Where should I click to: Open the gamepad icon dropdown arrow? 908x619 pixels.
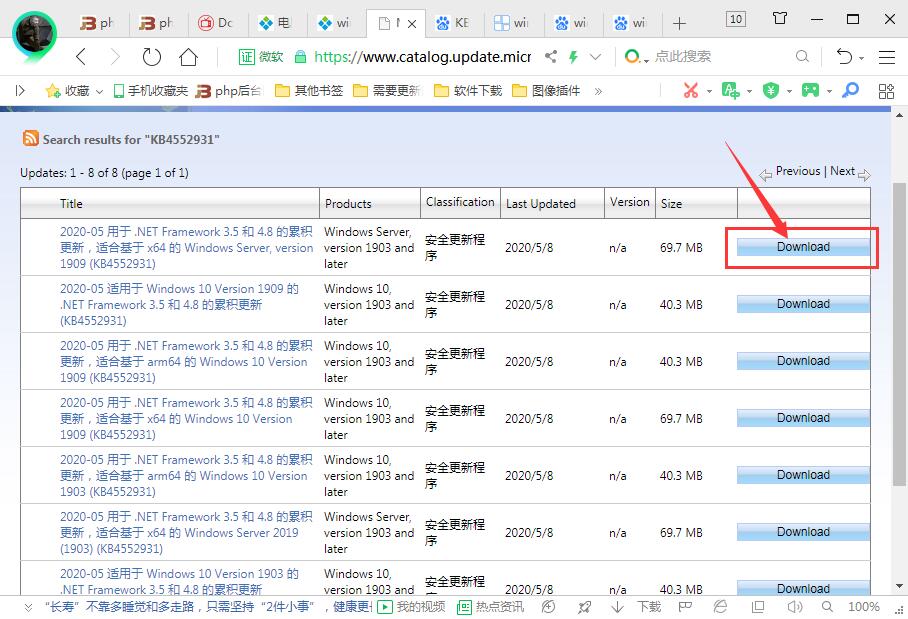pos(829,91)
